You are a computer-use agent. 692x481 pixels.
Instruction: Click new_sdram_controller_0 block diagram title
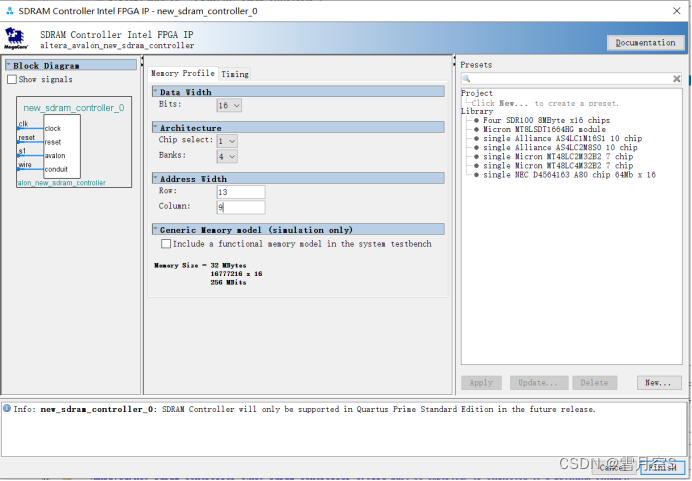click(x=74, y=108)
